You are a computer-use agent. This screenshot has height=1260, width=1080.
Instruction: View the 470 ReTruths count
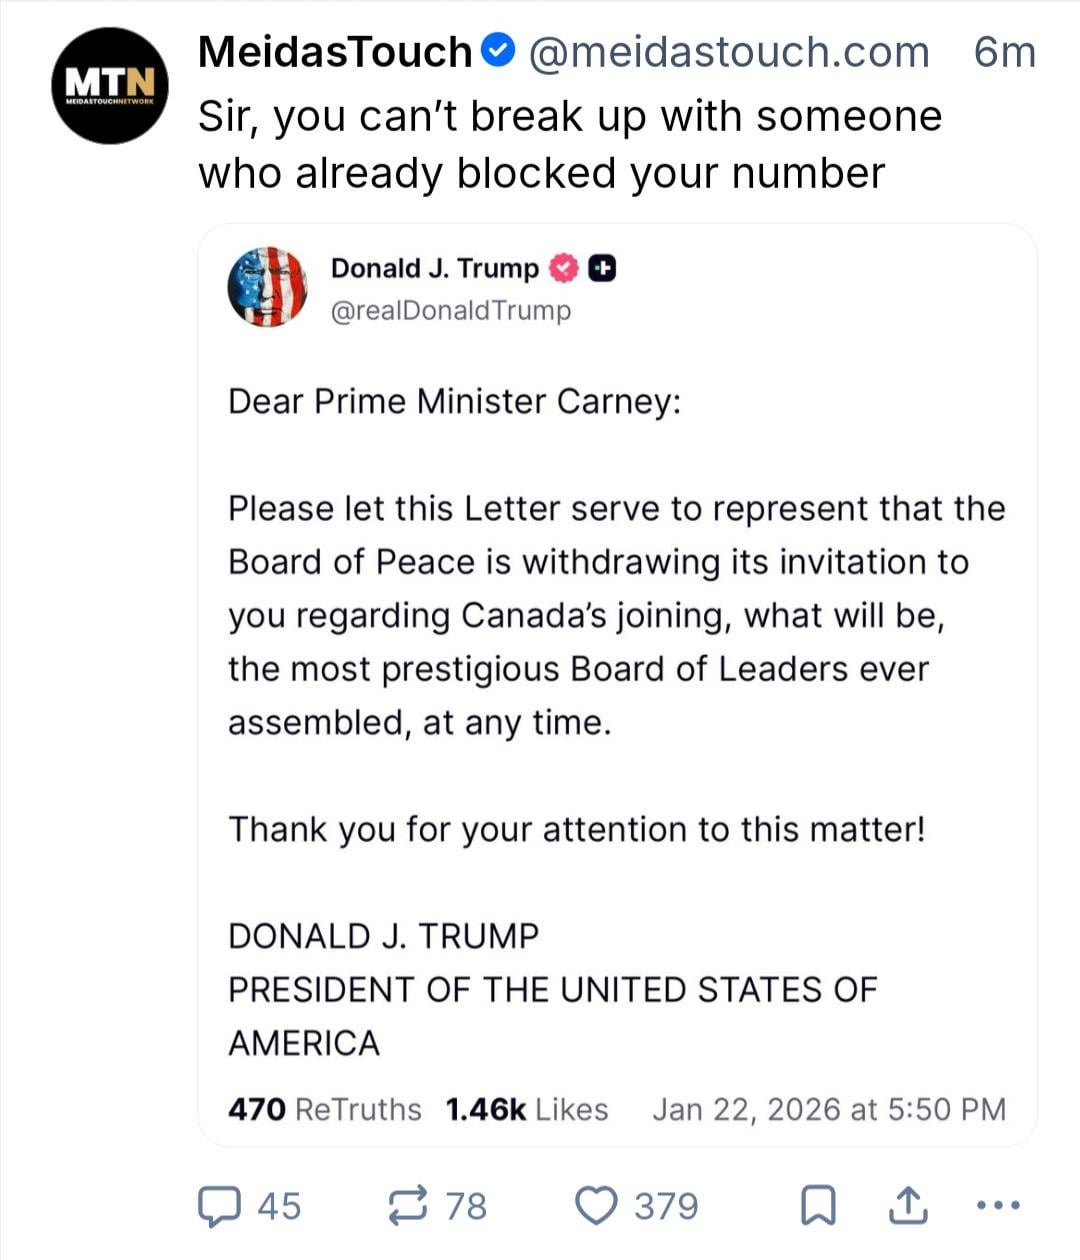[x=324, y=1109]
